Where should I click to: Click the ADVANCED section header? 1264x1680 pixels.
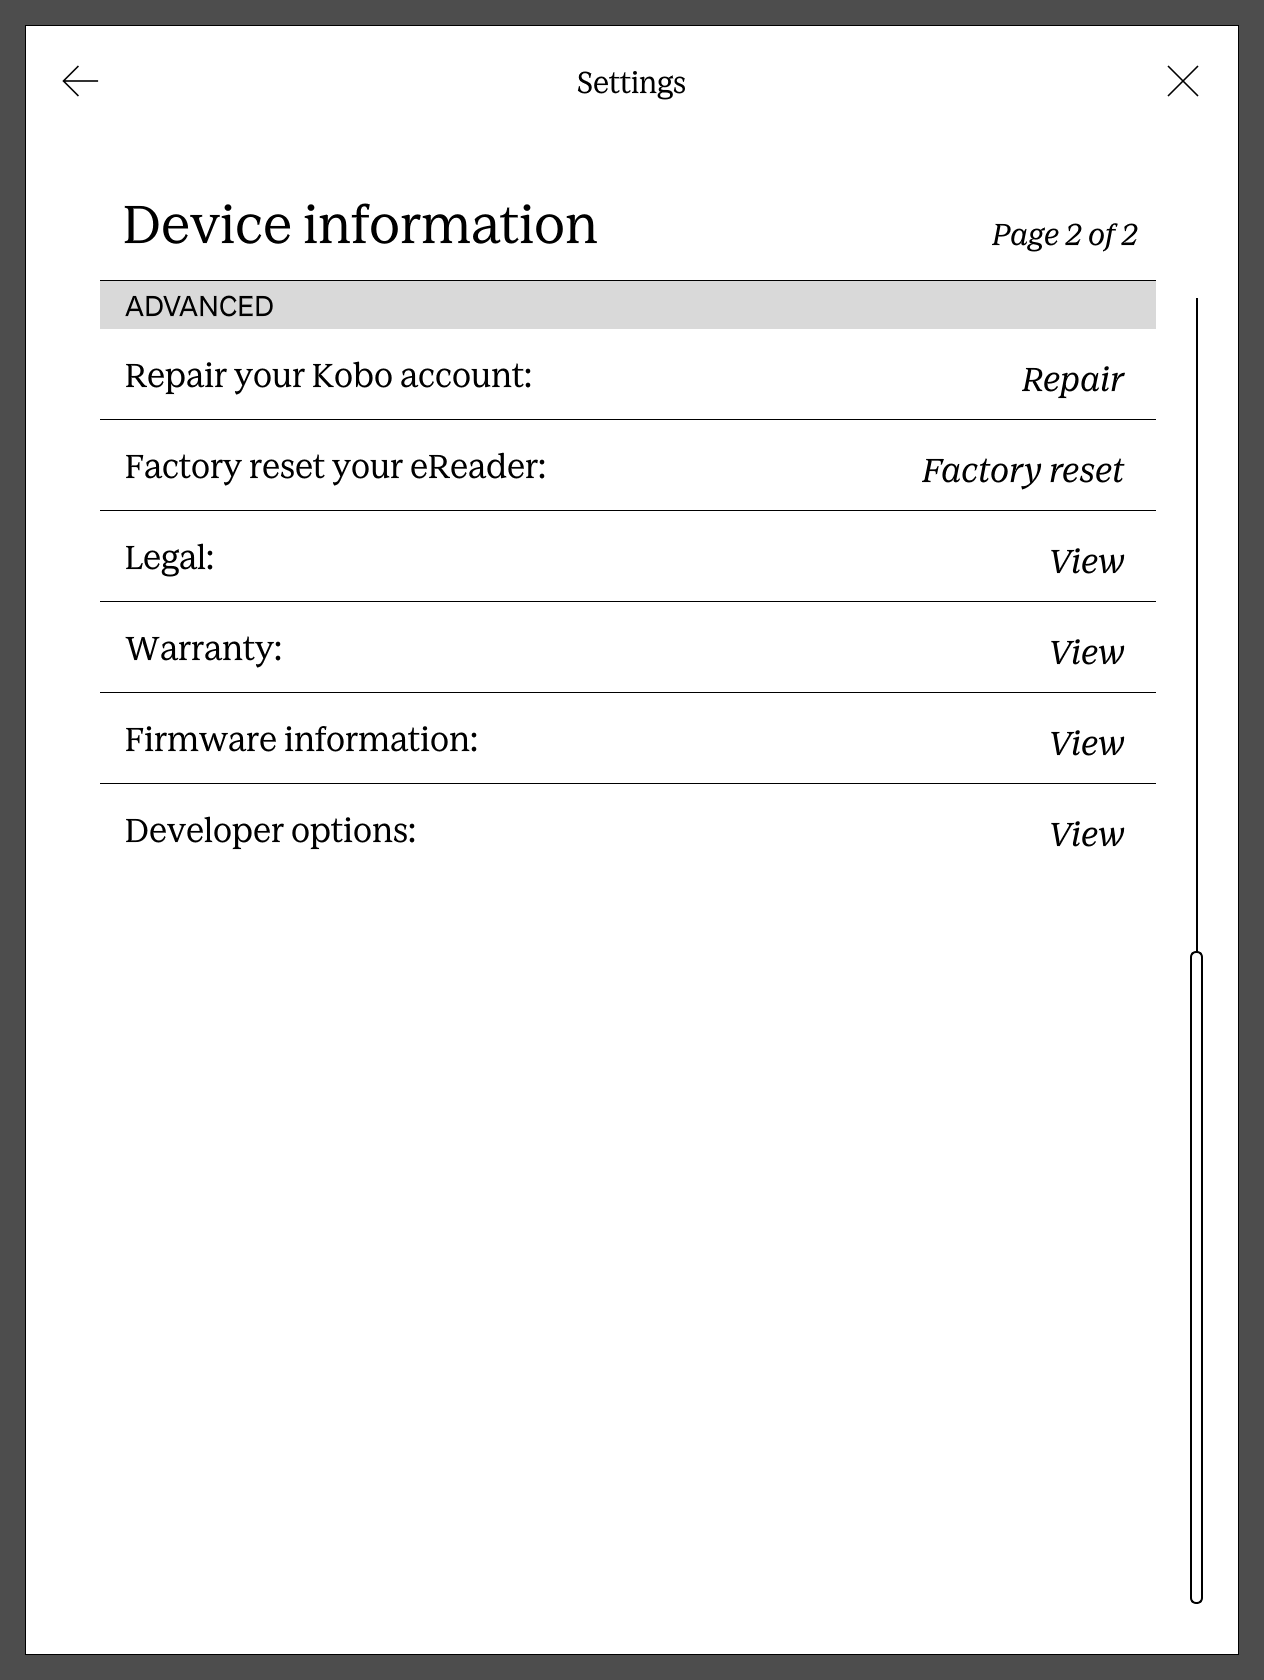click(199, 306)
